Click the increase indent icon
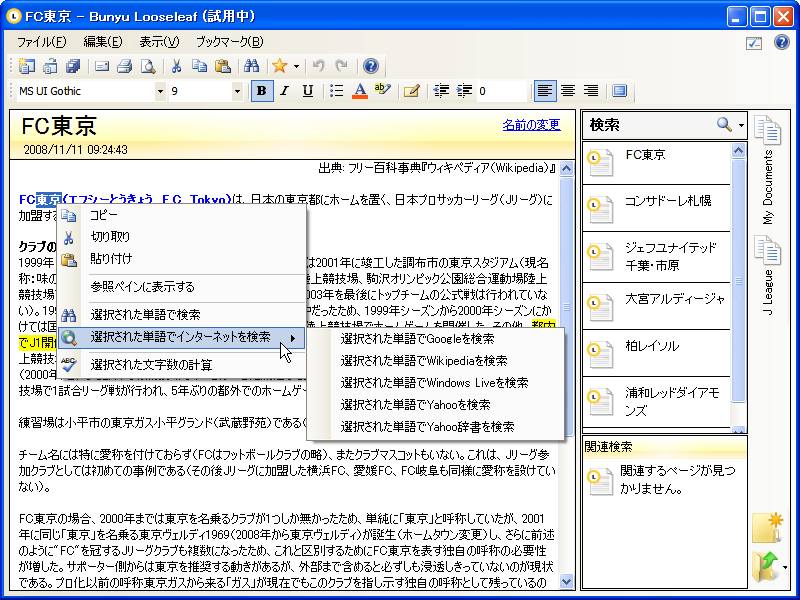 pyautogui.click(x=464, y=91)
